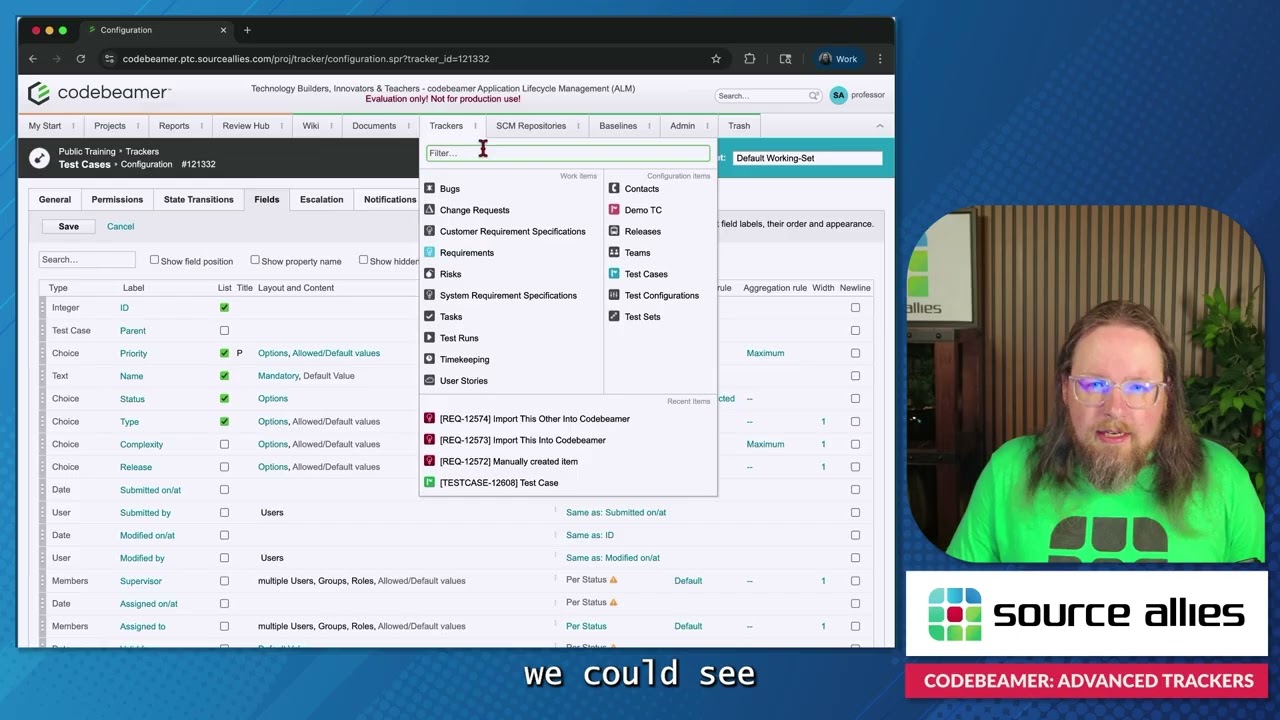Viewport: 1280px width, 720px height.
Task: Click the fields Search box
Action: (x=87, y=260)
